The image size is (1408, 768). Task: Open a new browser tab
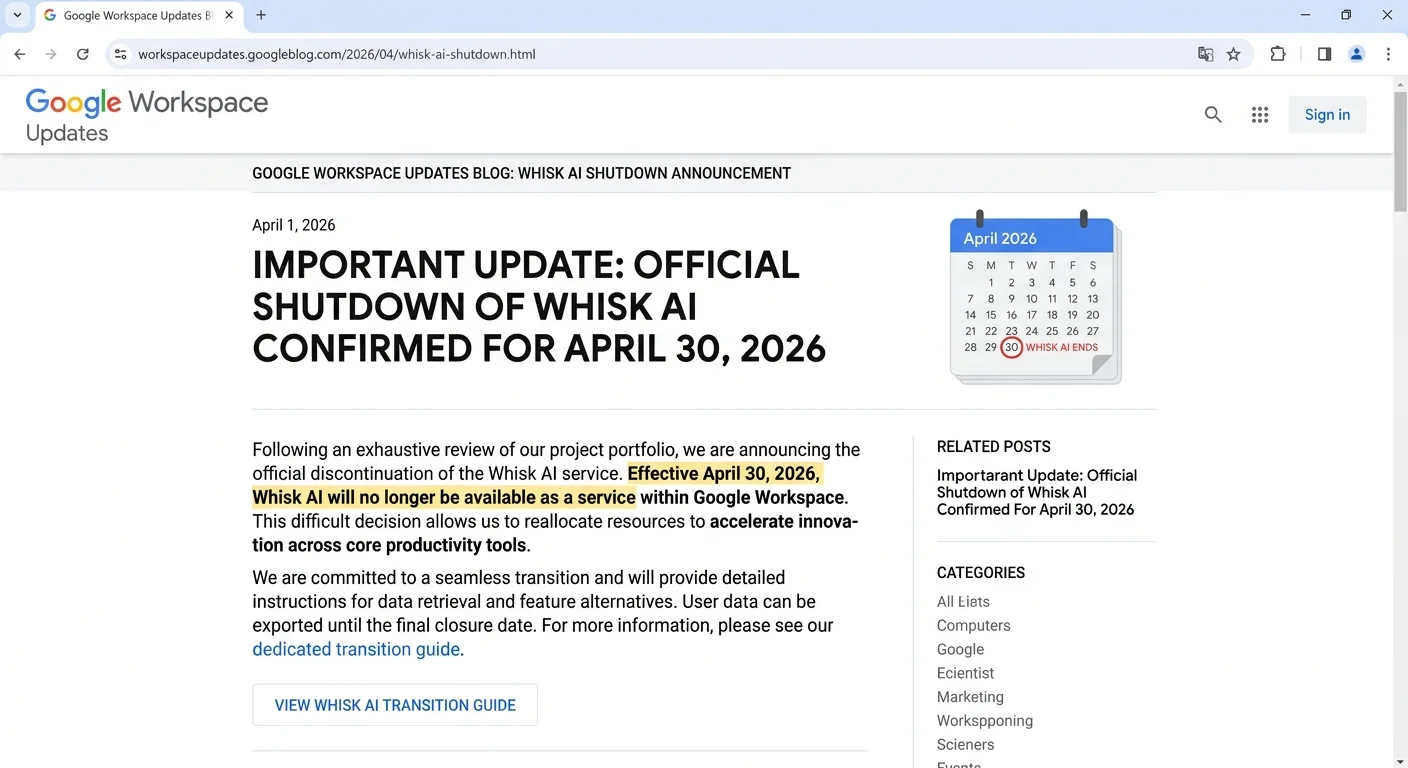(261, 15)
